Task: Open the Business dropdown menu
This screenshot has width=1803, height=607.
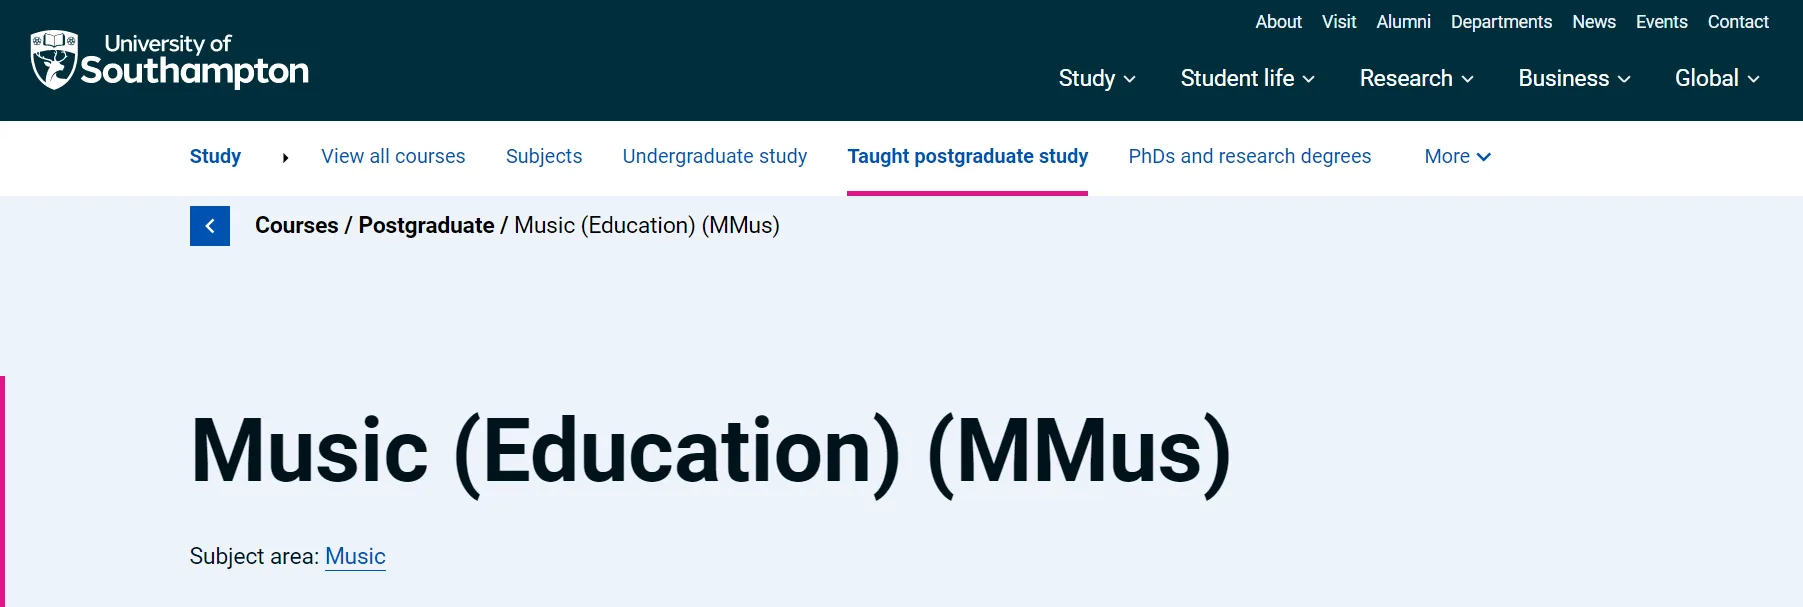Action: click(1574, 78)
